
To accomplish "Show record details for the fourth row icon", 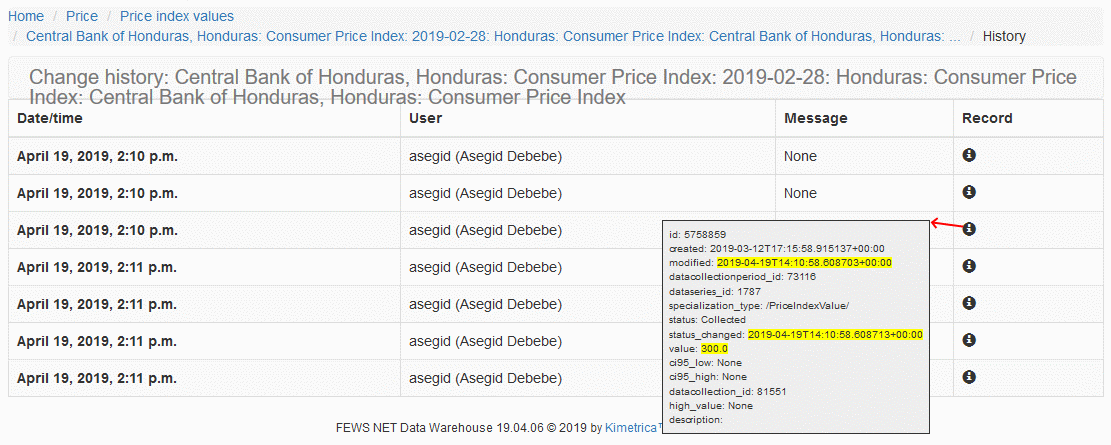I will pyautogui.click(x=969, y=266).
